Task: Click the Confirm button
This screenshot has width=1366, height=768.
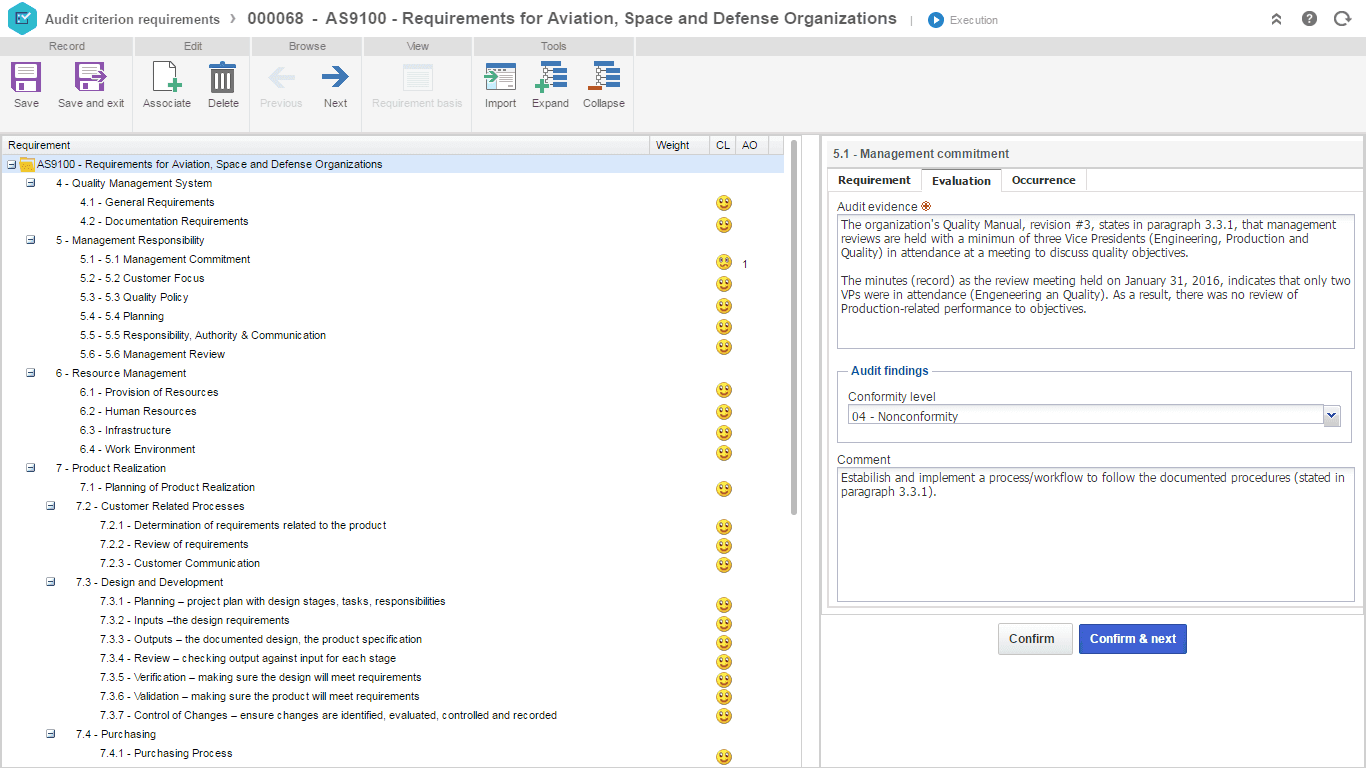Action: pos(1035,639)
